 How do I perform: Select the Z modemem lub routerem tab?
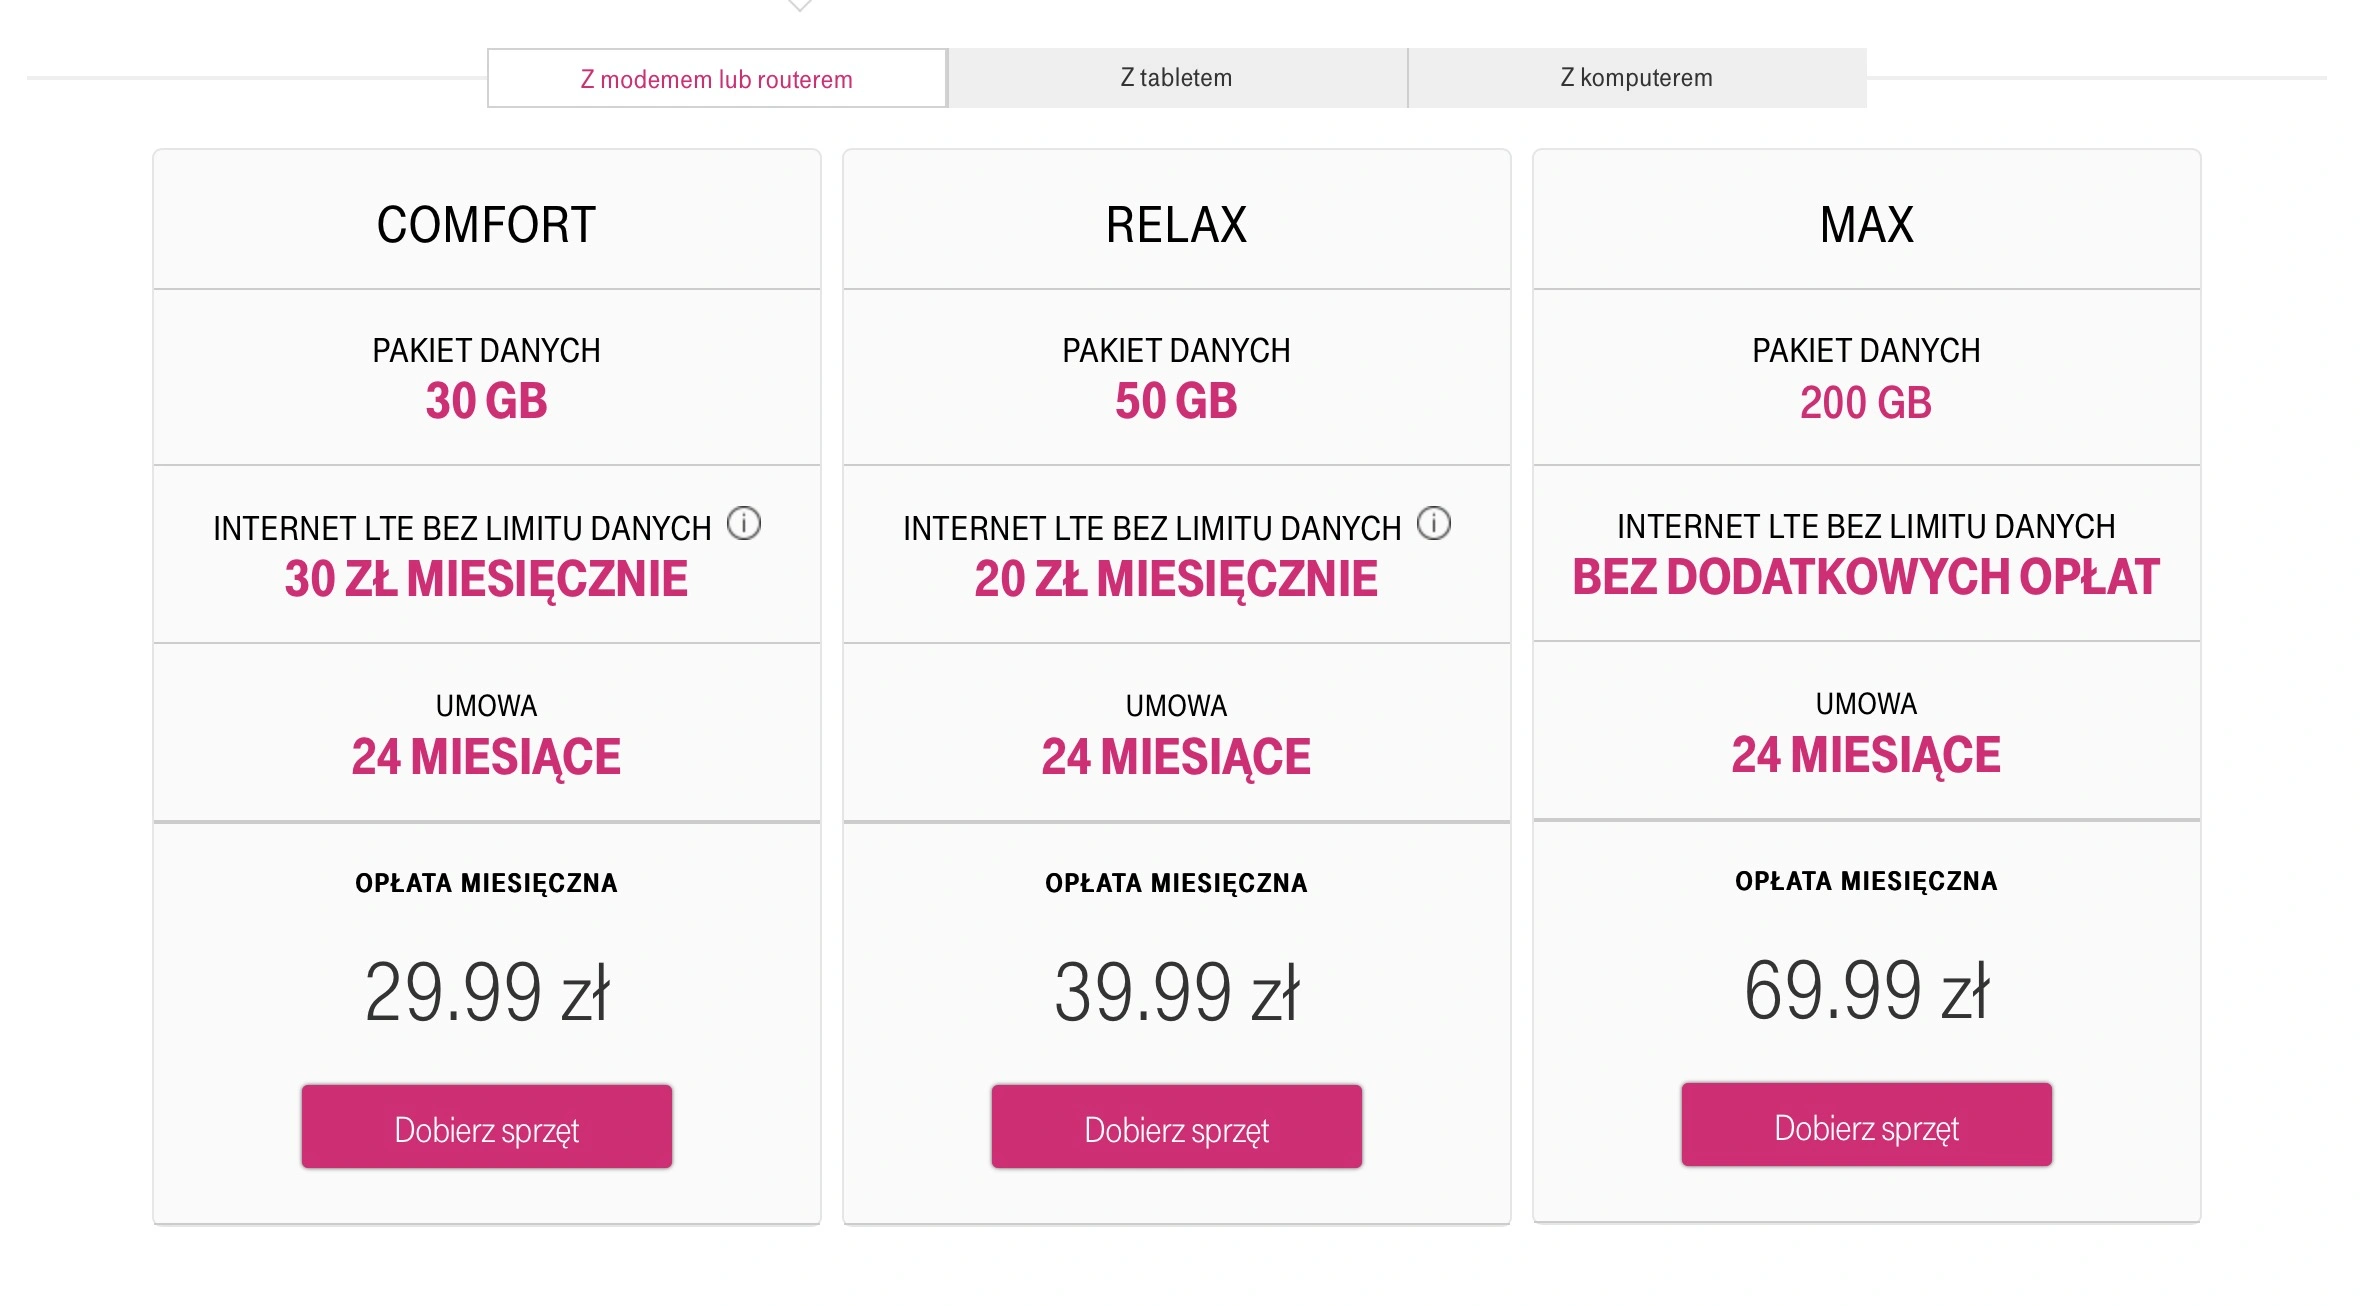click(717, 78)
